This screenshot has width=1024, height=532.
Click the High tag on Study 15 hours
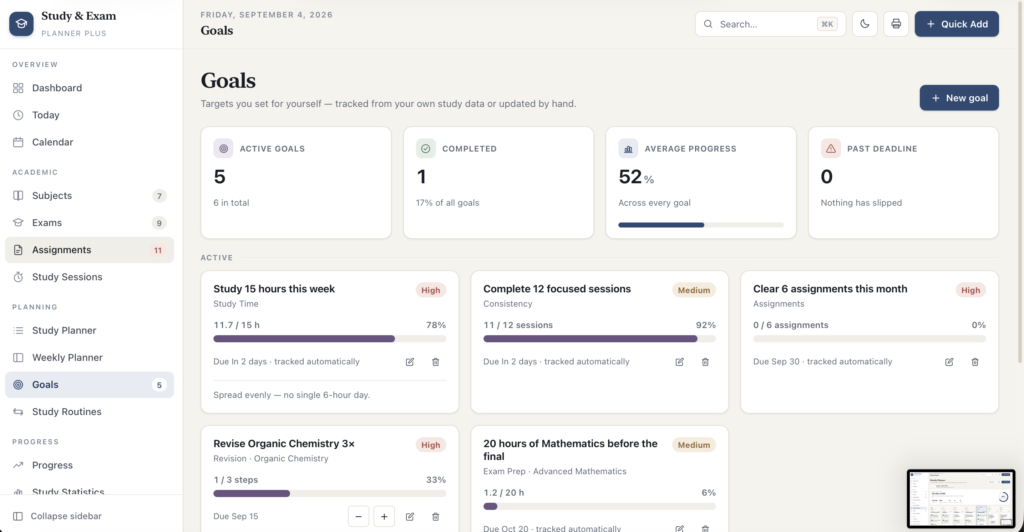(430, 290)
